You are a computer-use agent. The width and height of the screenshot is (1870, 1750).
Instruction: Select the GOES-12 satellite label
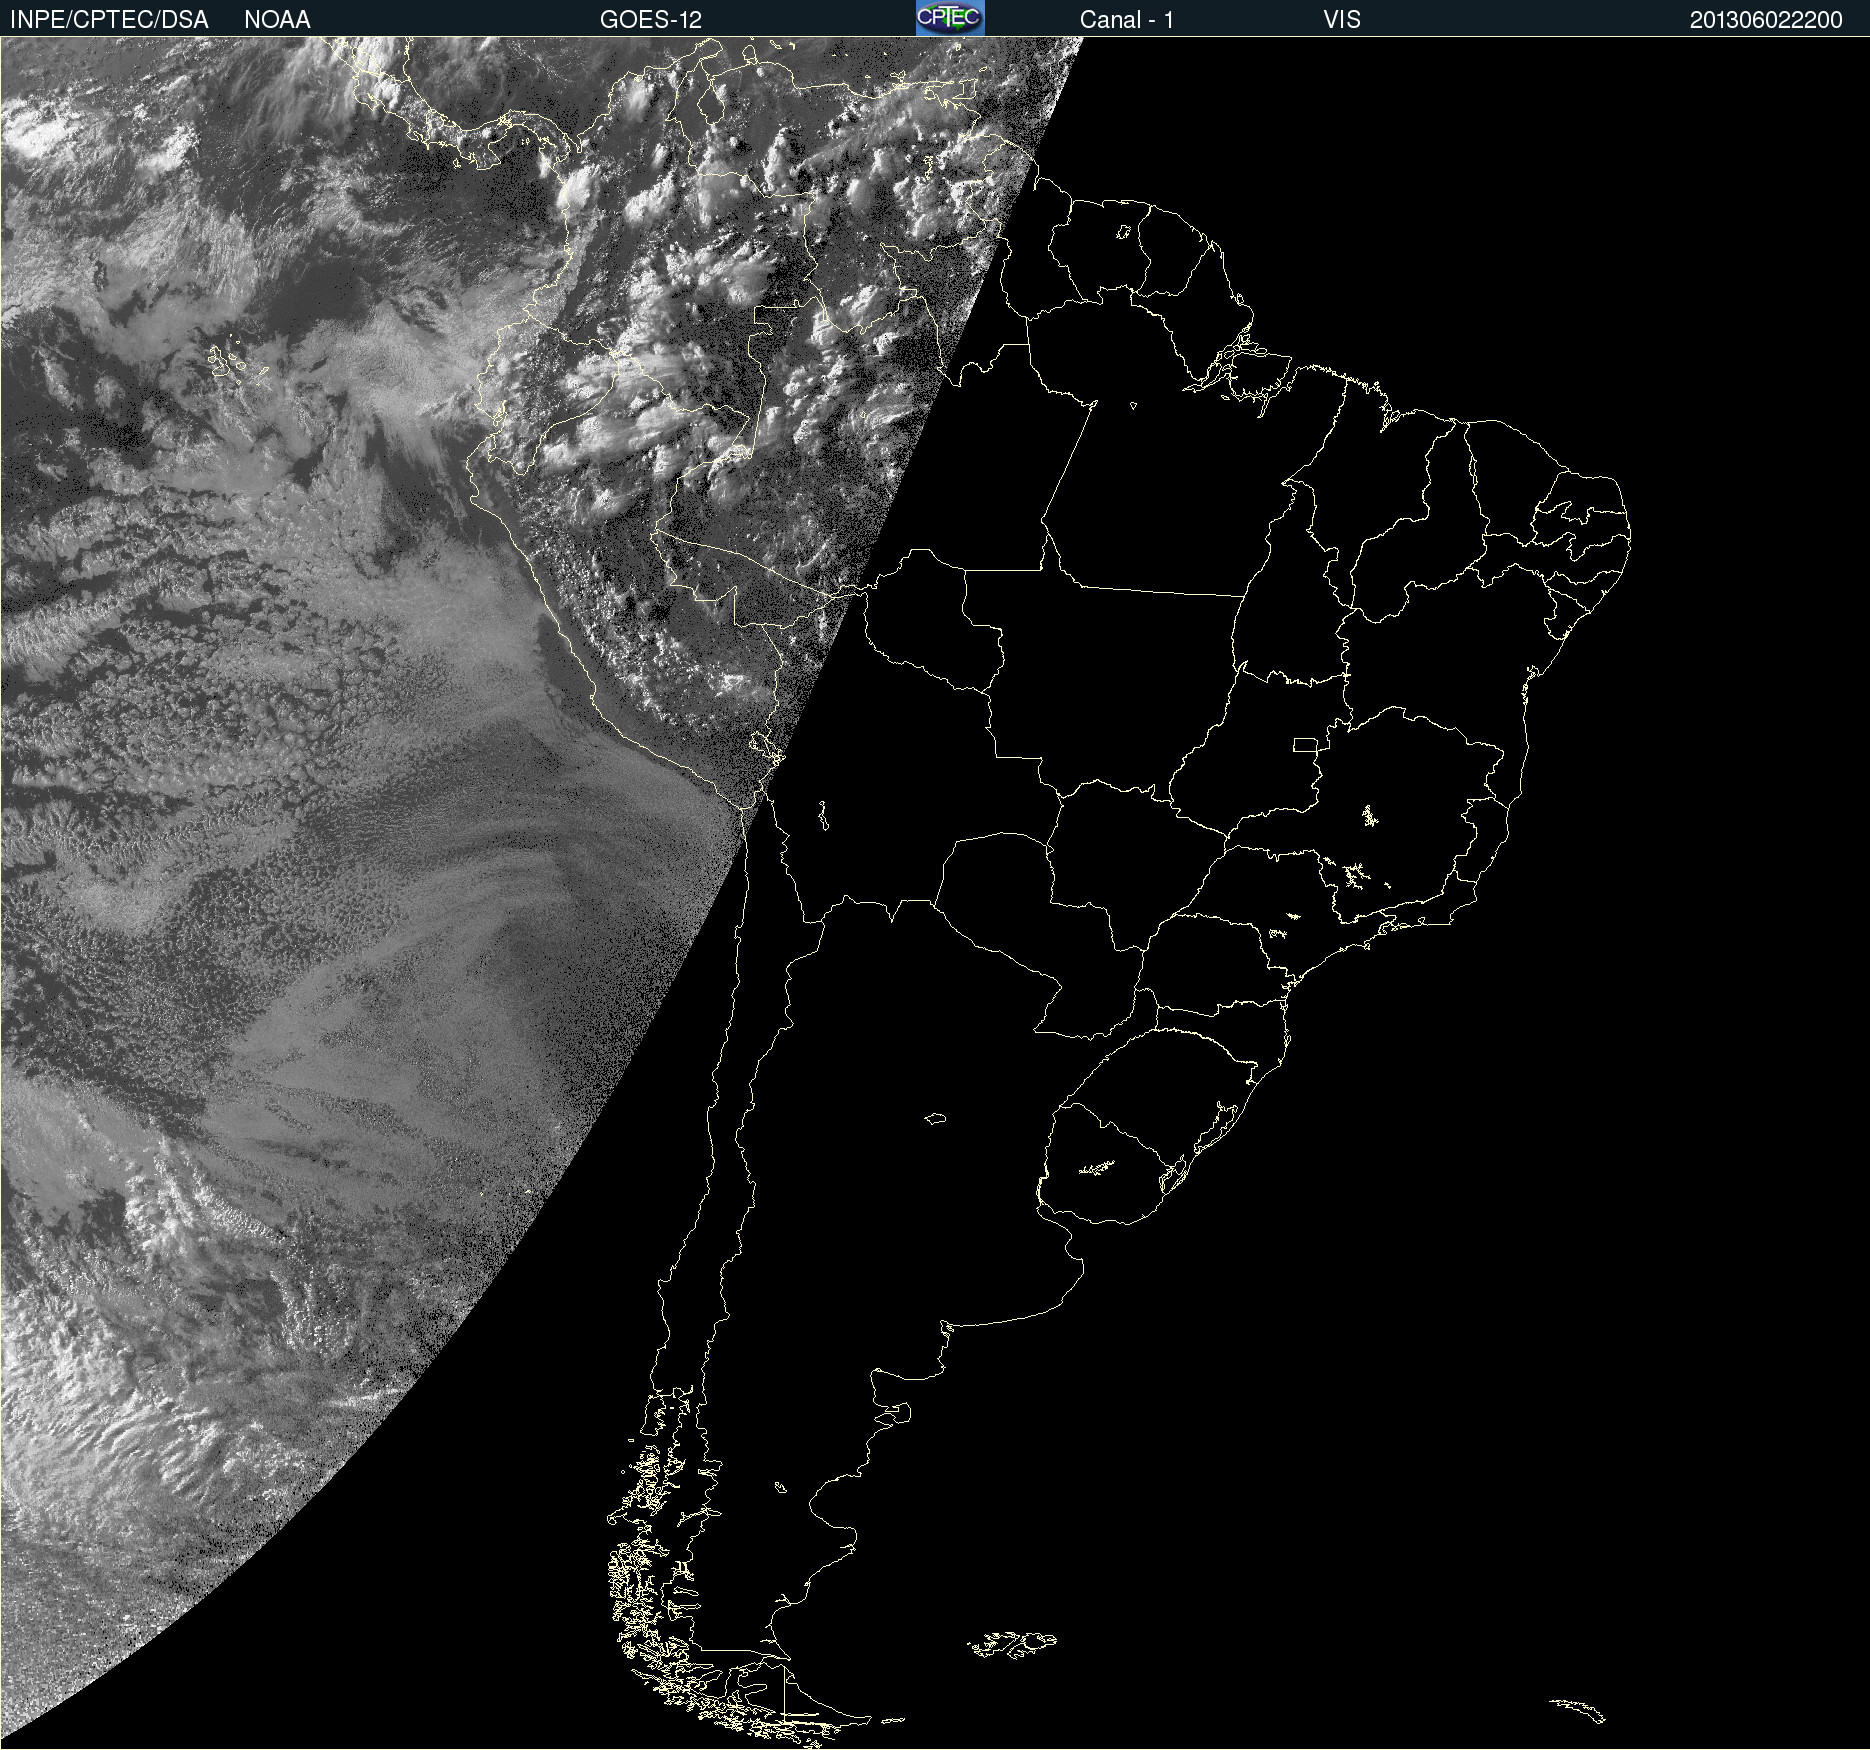(651, 20)
